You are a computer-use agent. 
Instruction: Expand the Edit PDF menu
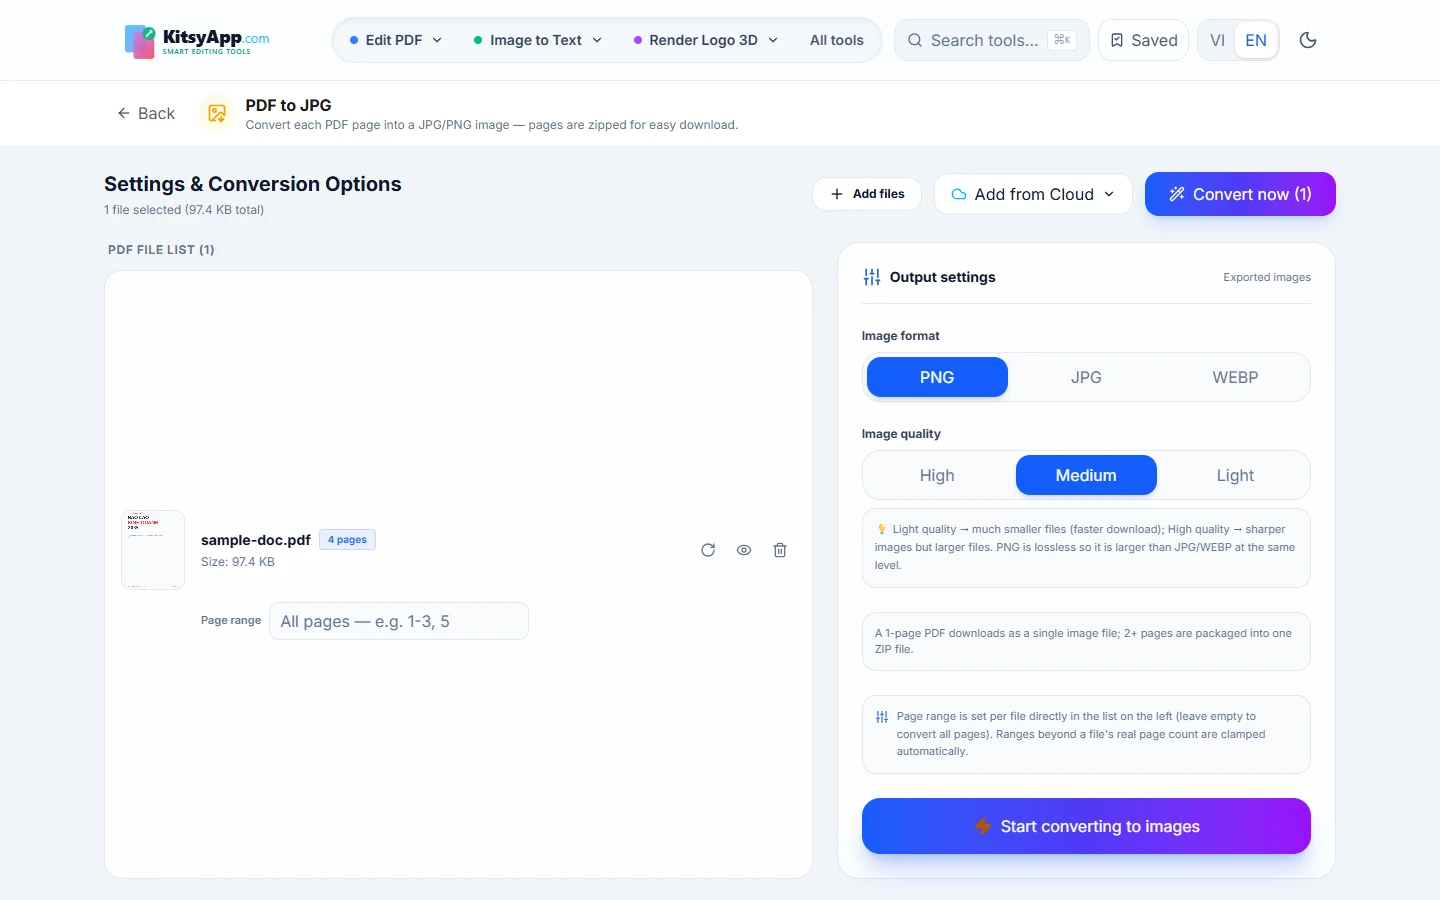pyautogui.click(x=396, y=40)
